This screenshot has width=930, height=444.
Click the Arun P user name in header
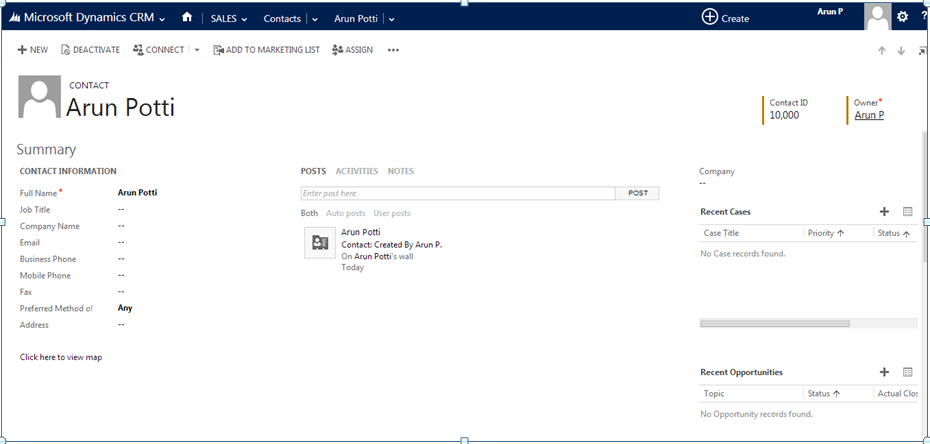click(x=830, y=12)
